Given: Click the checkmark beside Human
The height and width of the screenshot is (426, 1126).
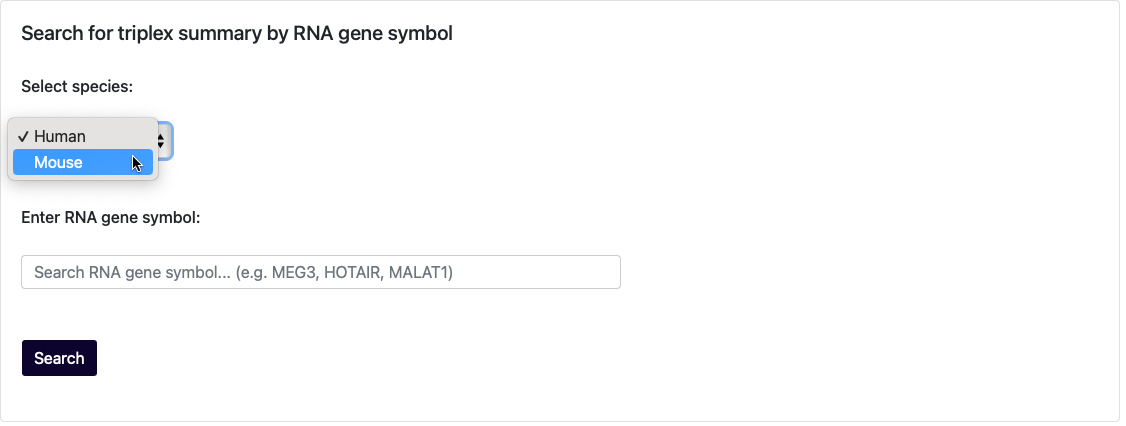Looking at the screenshot, I should pyautogui.click(x=23, y=136).
